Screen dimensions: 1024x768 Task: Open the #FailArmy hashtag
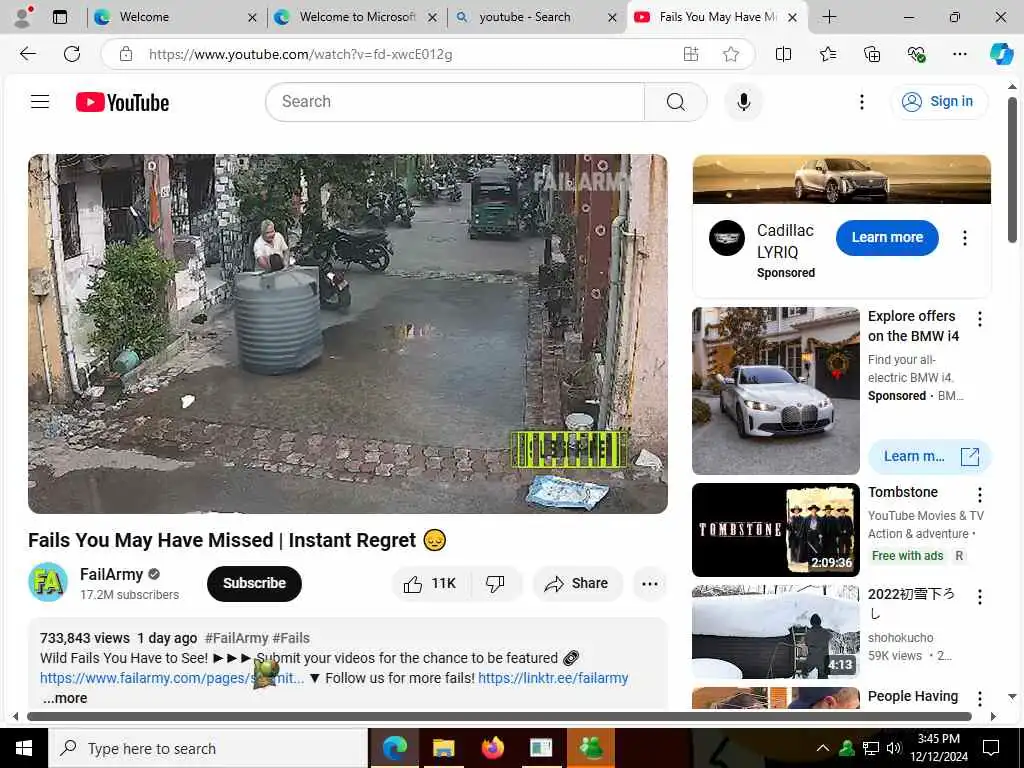click(x=236, y=638)
